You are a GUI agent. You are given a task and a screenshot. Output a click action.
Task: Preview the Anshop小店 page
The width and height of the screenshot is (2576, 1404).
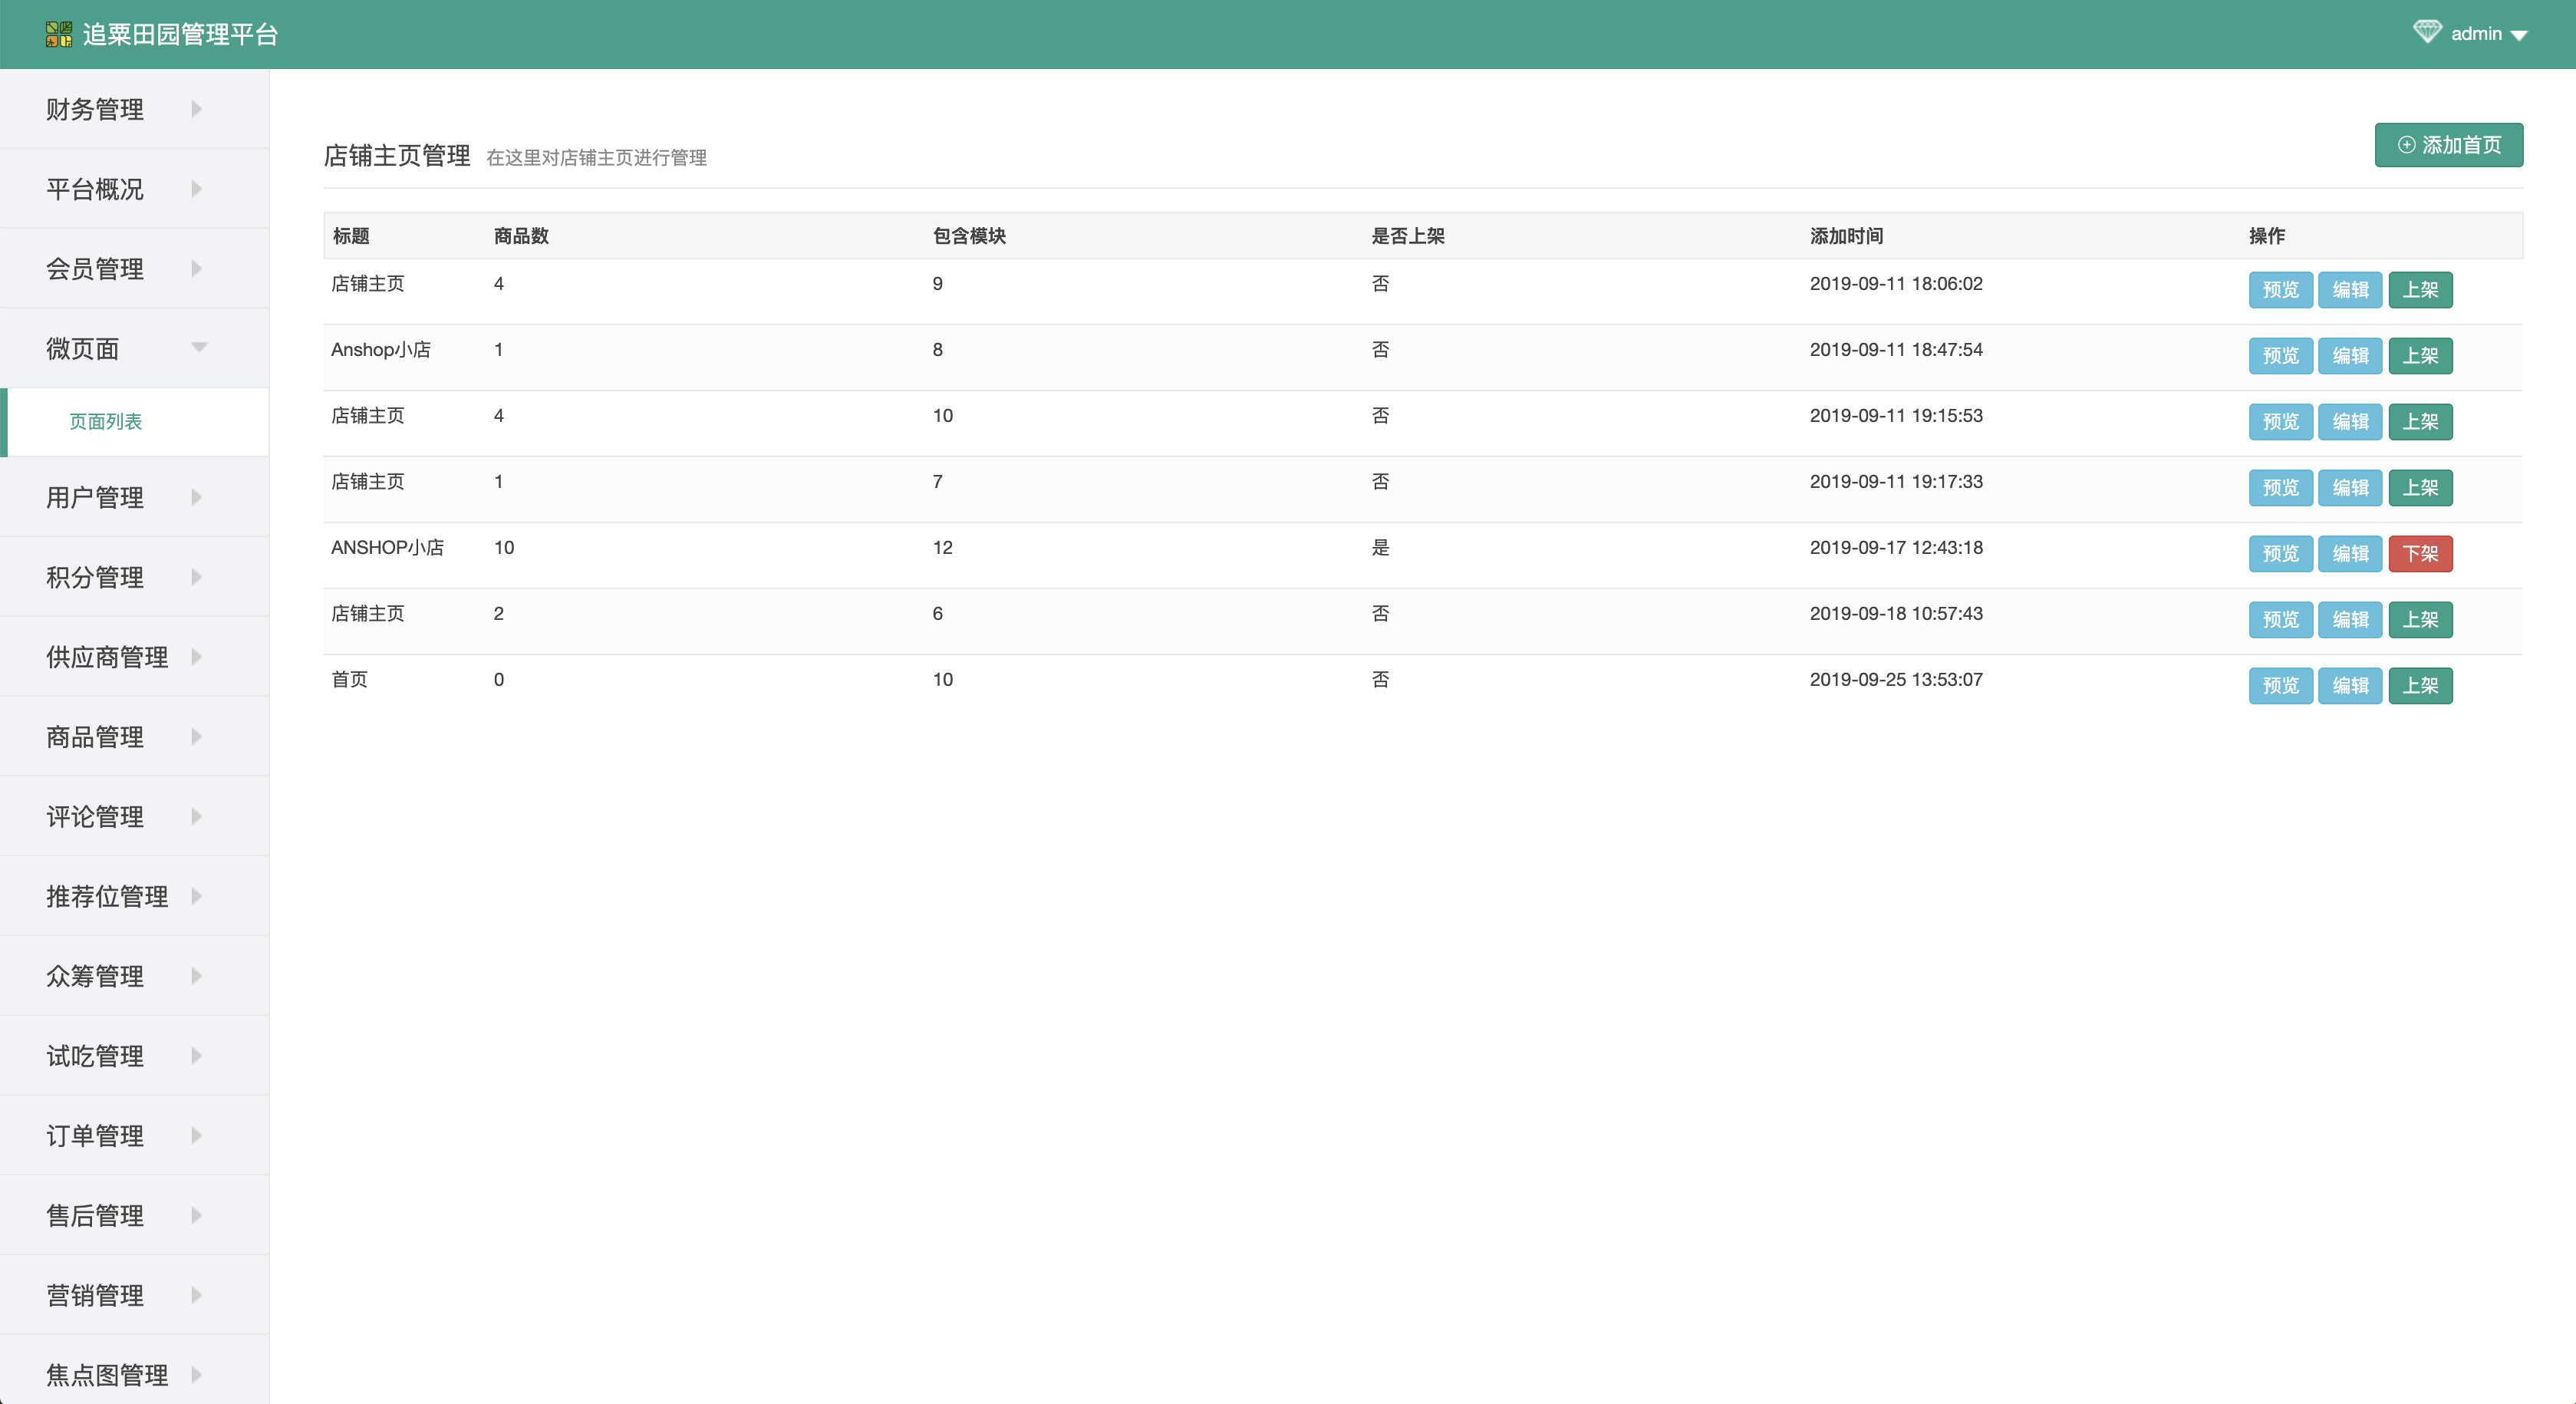pos(2280,356)
